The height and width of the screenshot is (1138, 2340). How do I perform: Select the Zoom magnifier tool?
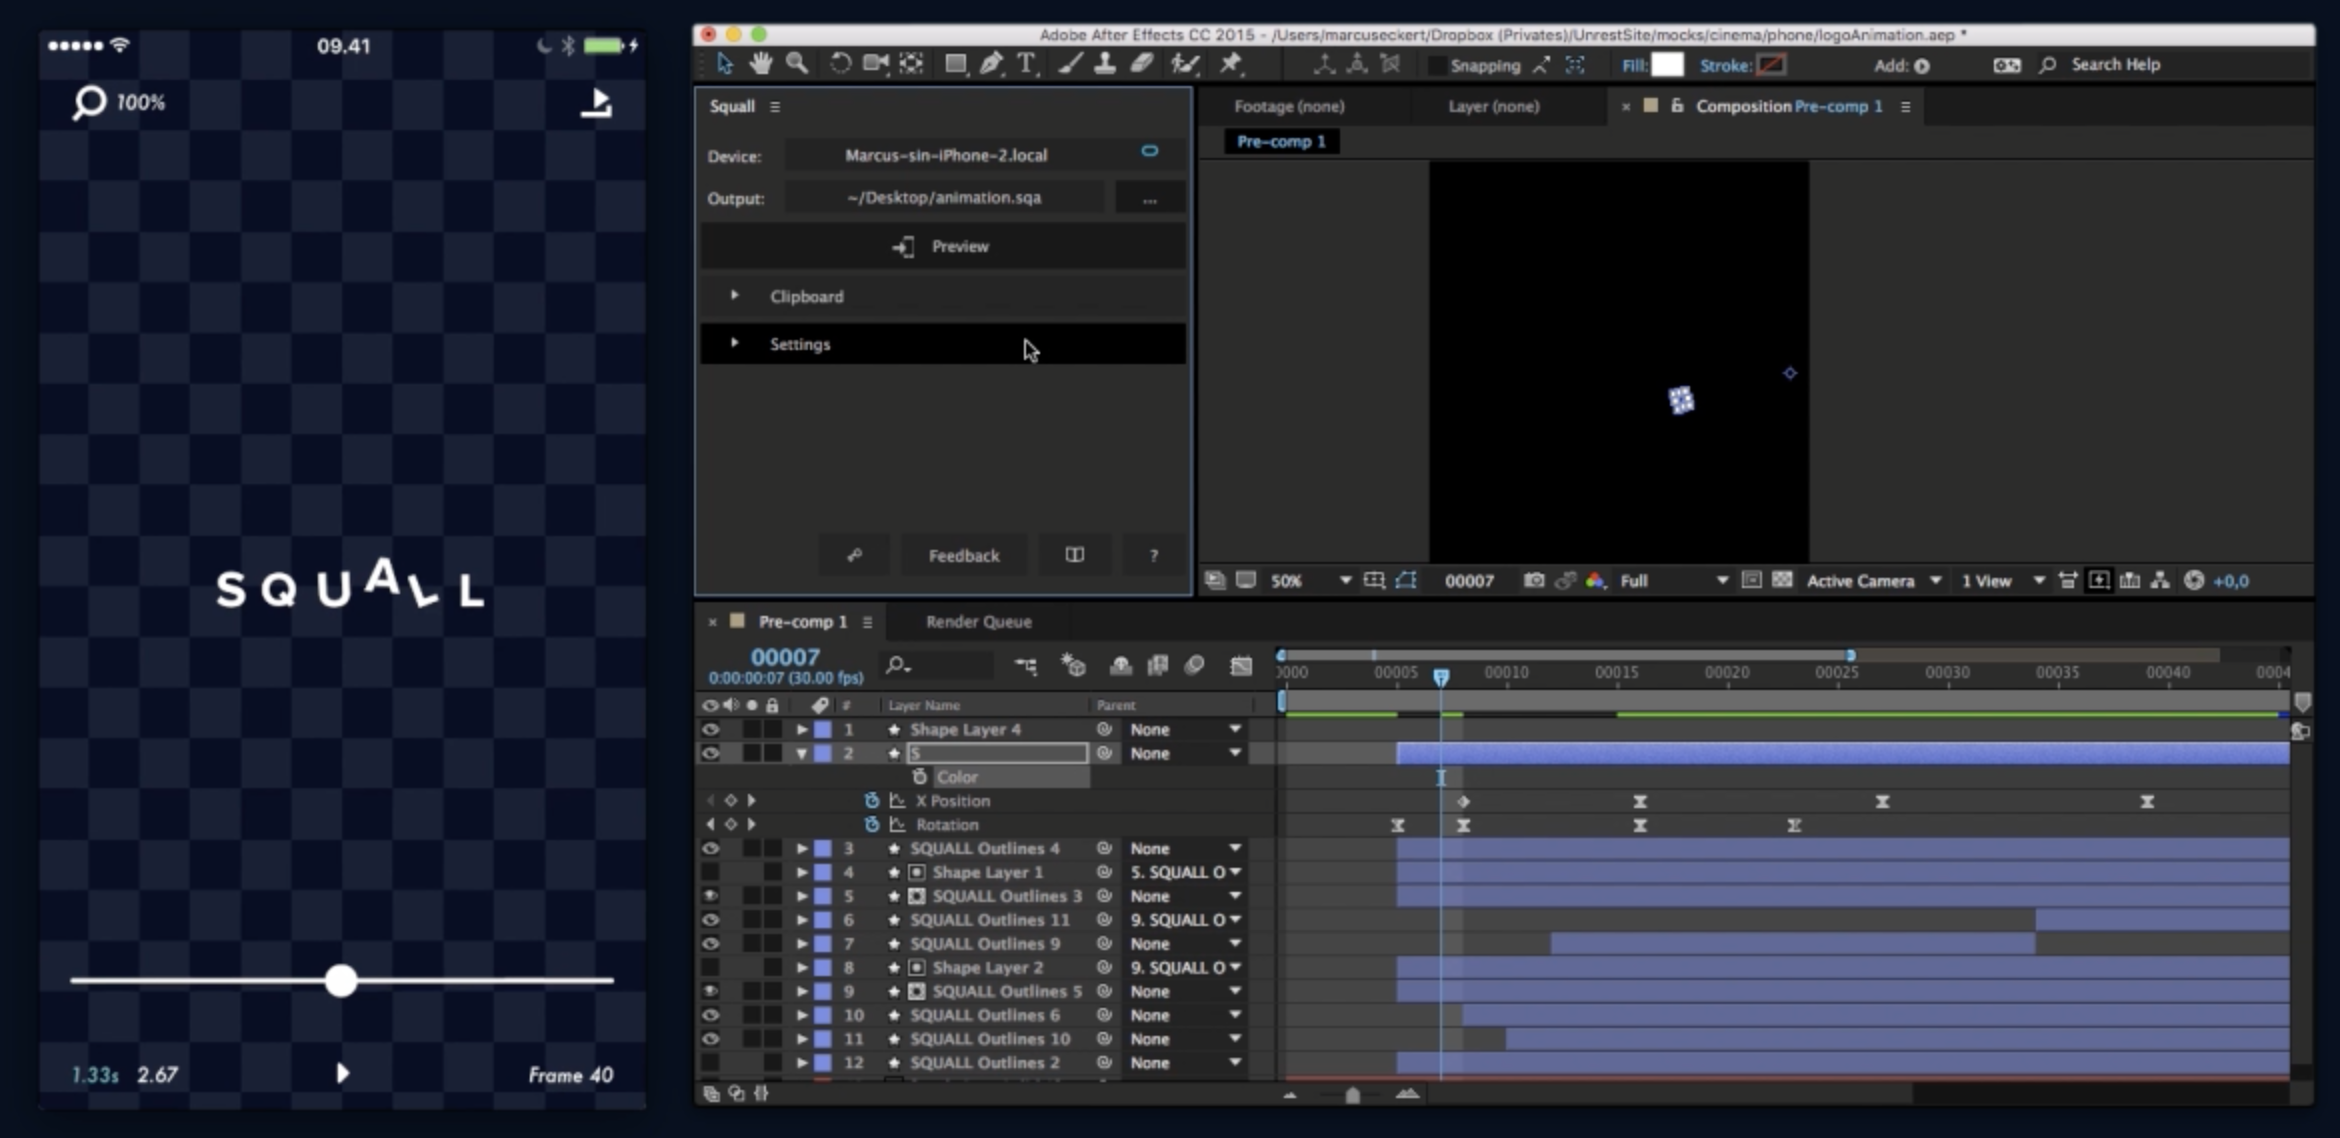click(x=797, y=64)
